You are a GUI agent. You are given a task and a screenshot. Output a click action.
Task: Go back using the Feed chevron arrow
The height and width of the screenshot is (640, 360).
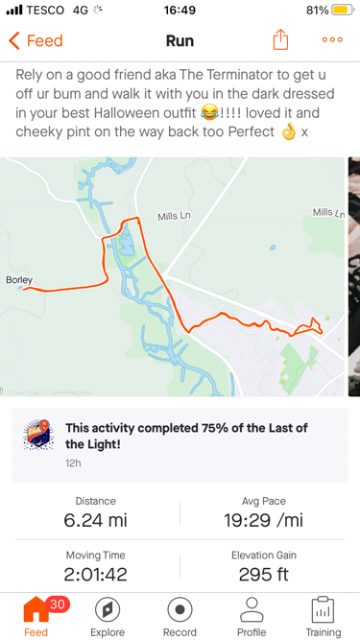point(14,41)
